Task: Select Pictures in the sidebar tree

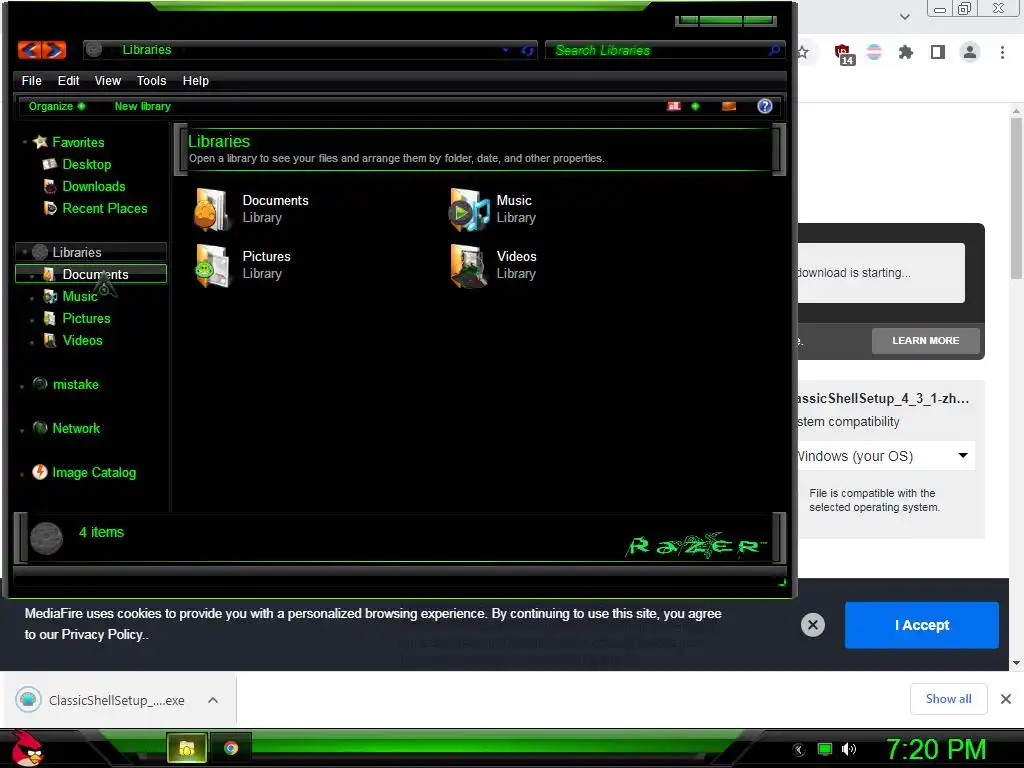Action: tap(86, 319)
